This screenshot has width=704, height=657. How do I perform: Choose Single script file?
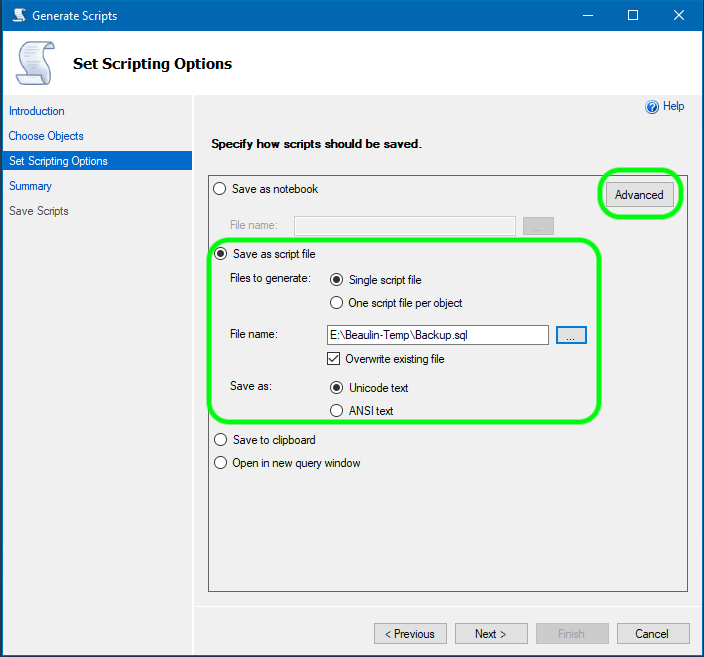pyautogui.click(x=336, y=280)
